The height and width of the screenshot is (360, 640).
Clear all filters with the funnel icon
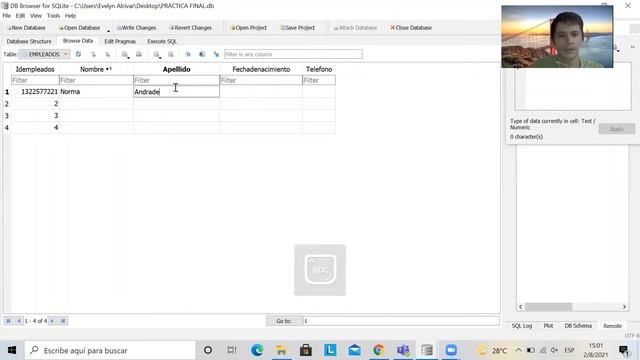coord(93,54)
